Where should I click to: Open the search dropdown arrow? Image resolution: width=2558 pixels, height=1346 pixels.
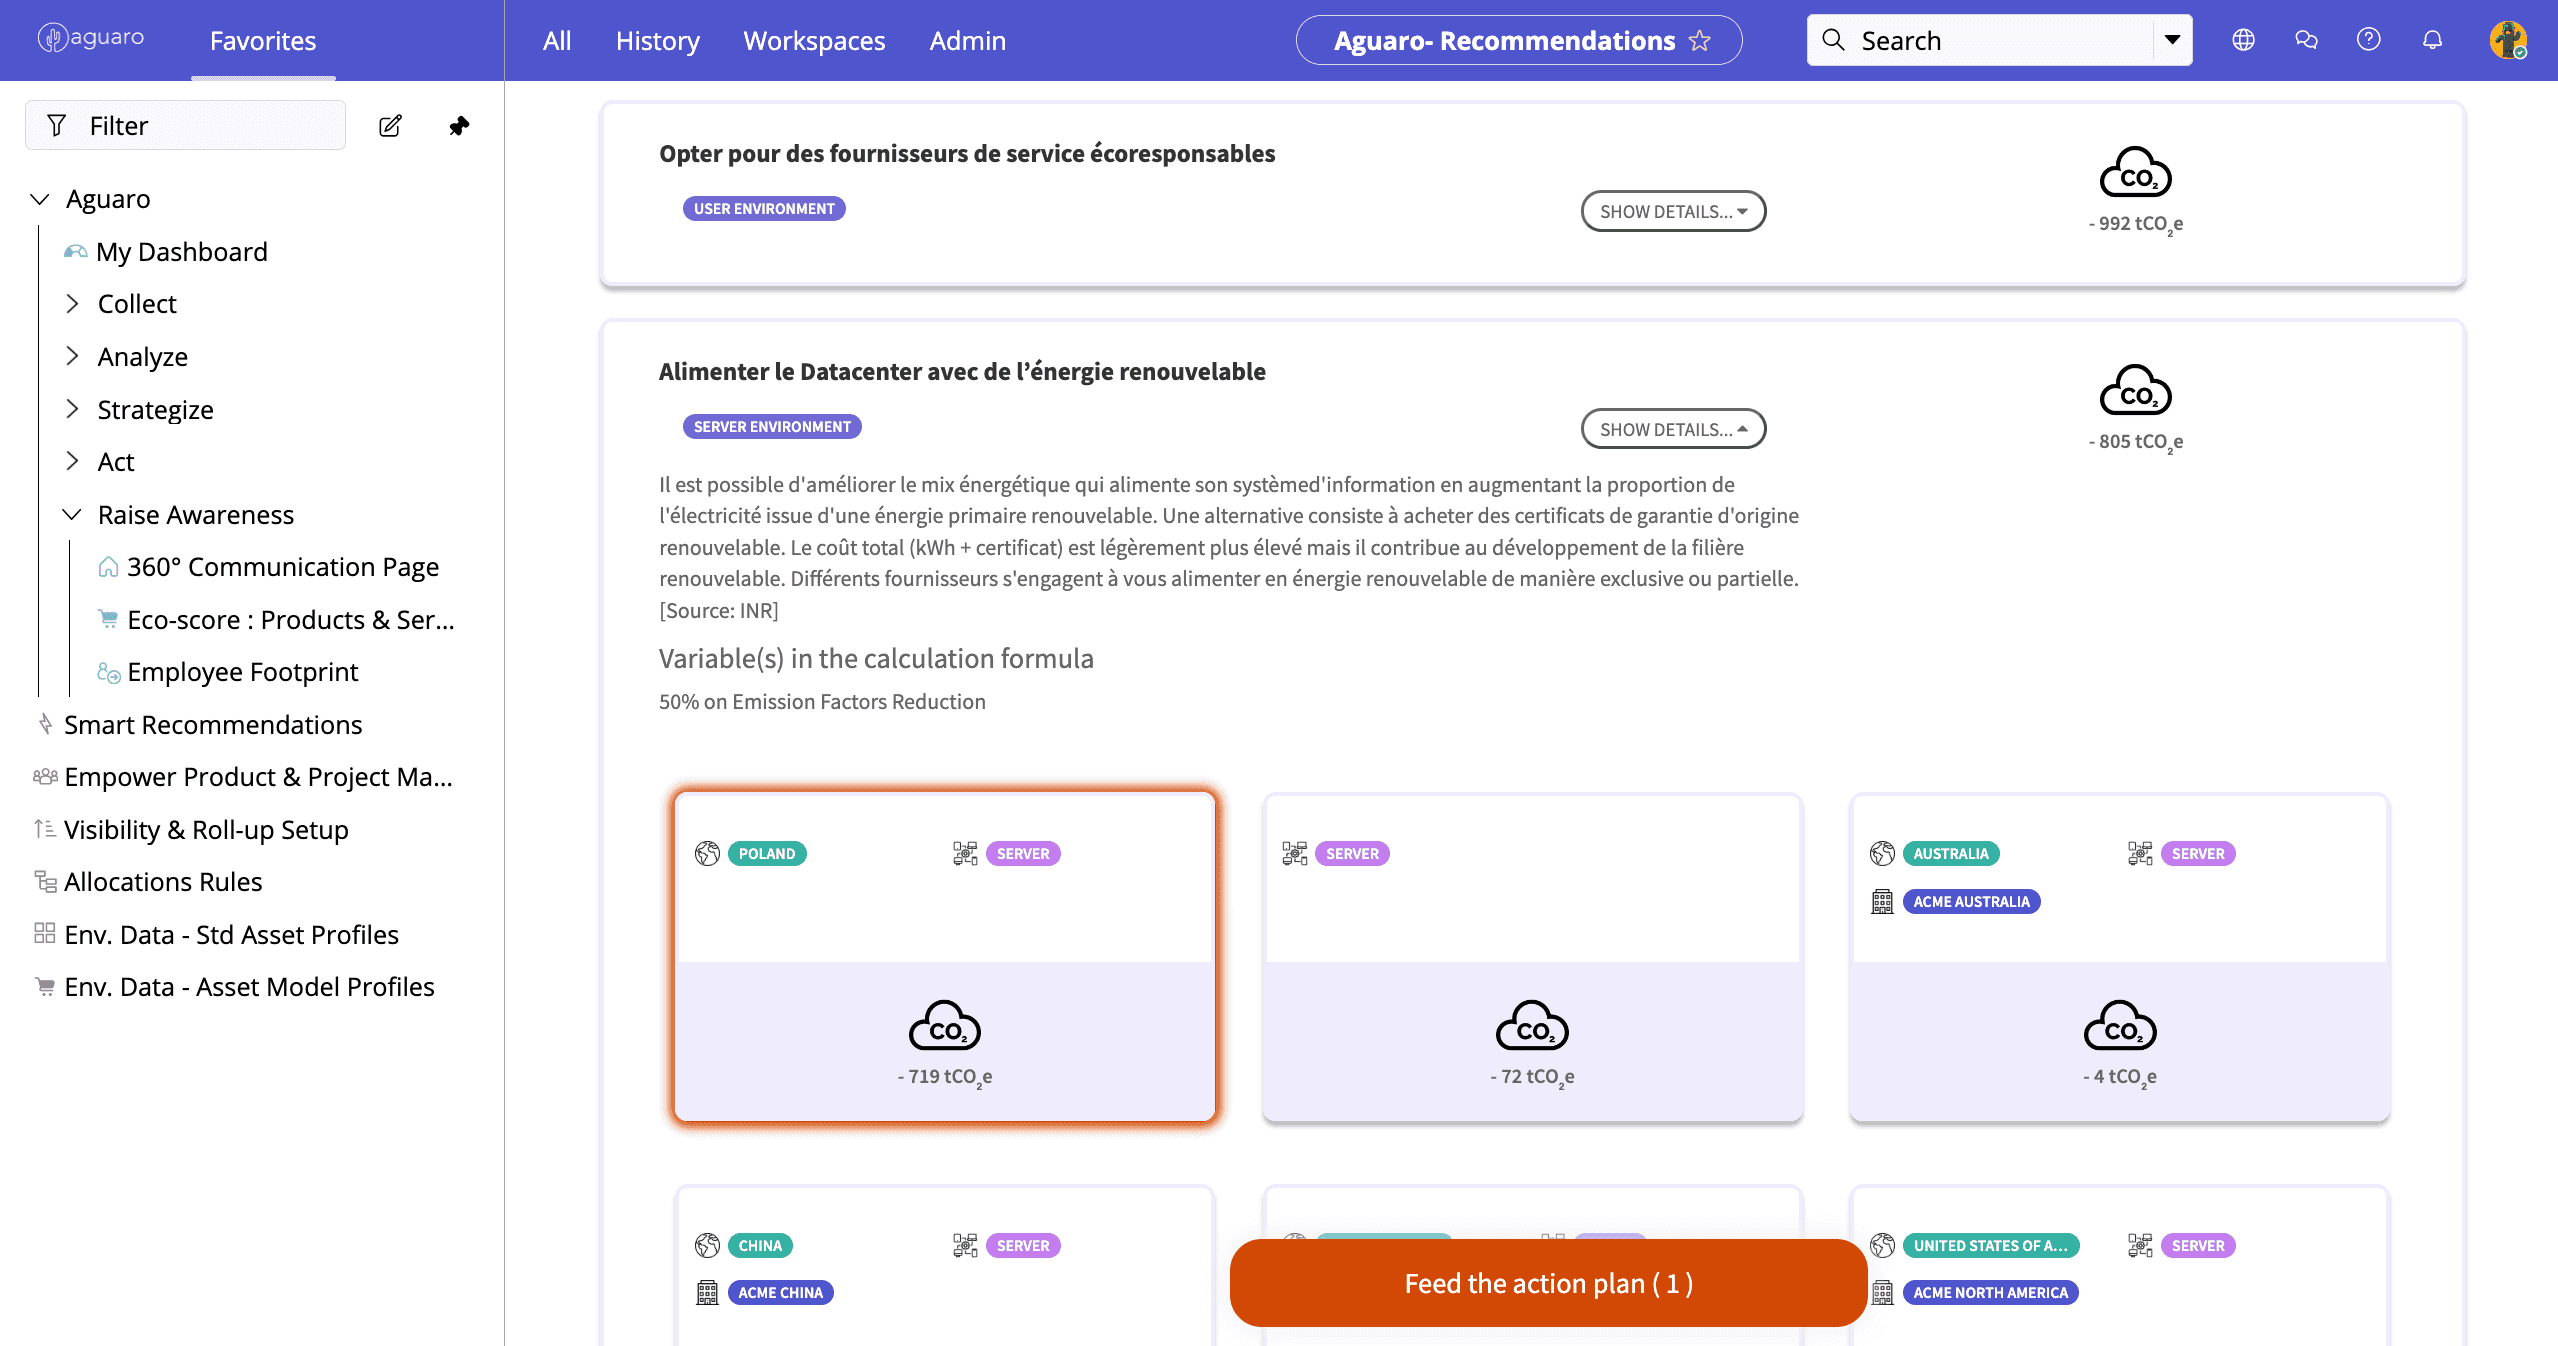click(x=2173, y=40)
